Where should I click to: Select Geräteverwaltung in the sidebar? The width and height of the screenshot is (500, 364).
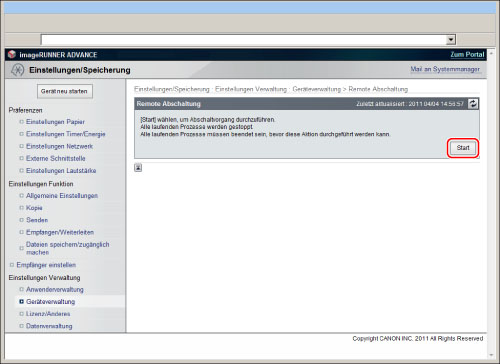(x=50, y=302)
